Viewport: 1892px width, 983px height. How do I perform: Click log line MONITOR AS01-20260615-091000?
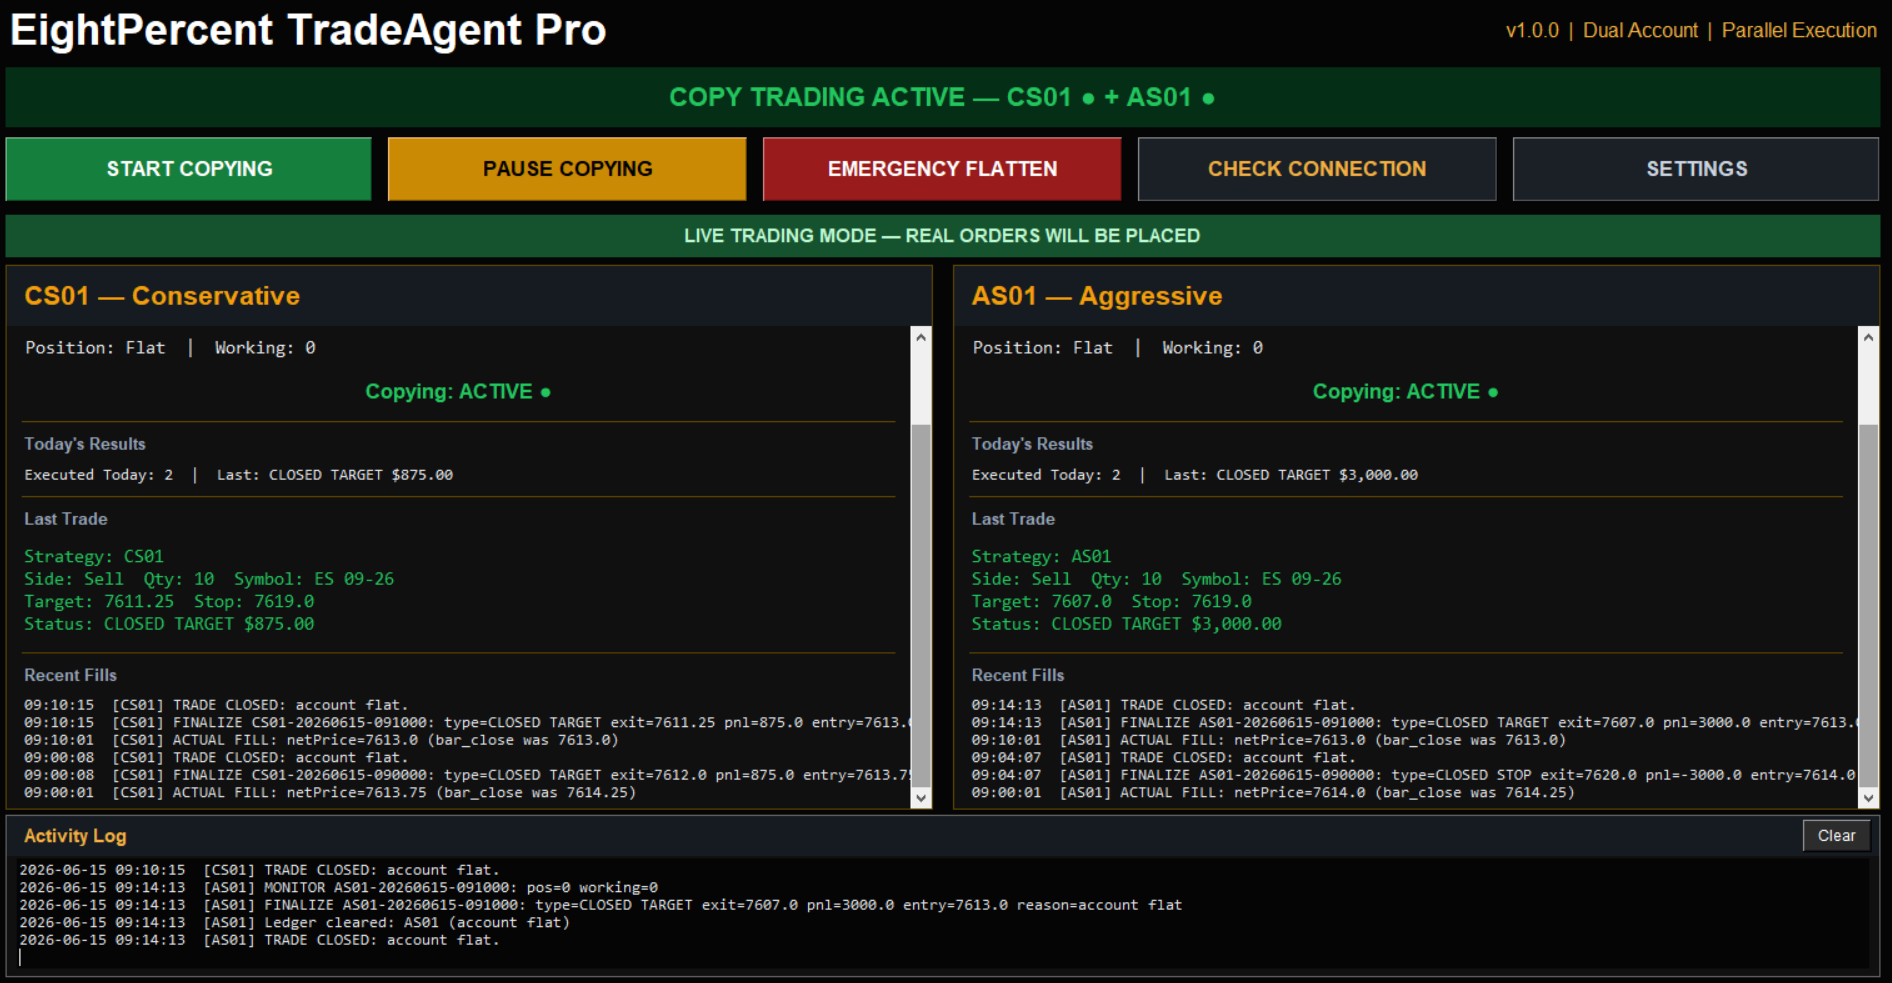(338, 888)
